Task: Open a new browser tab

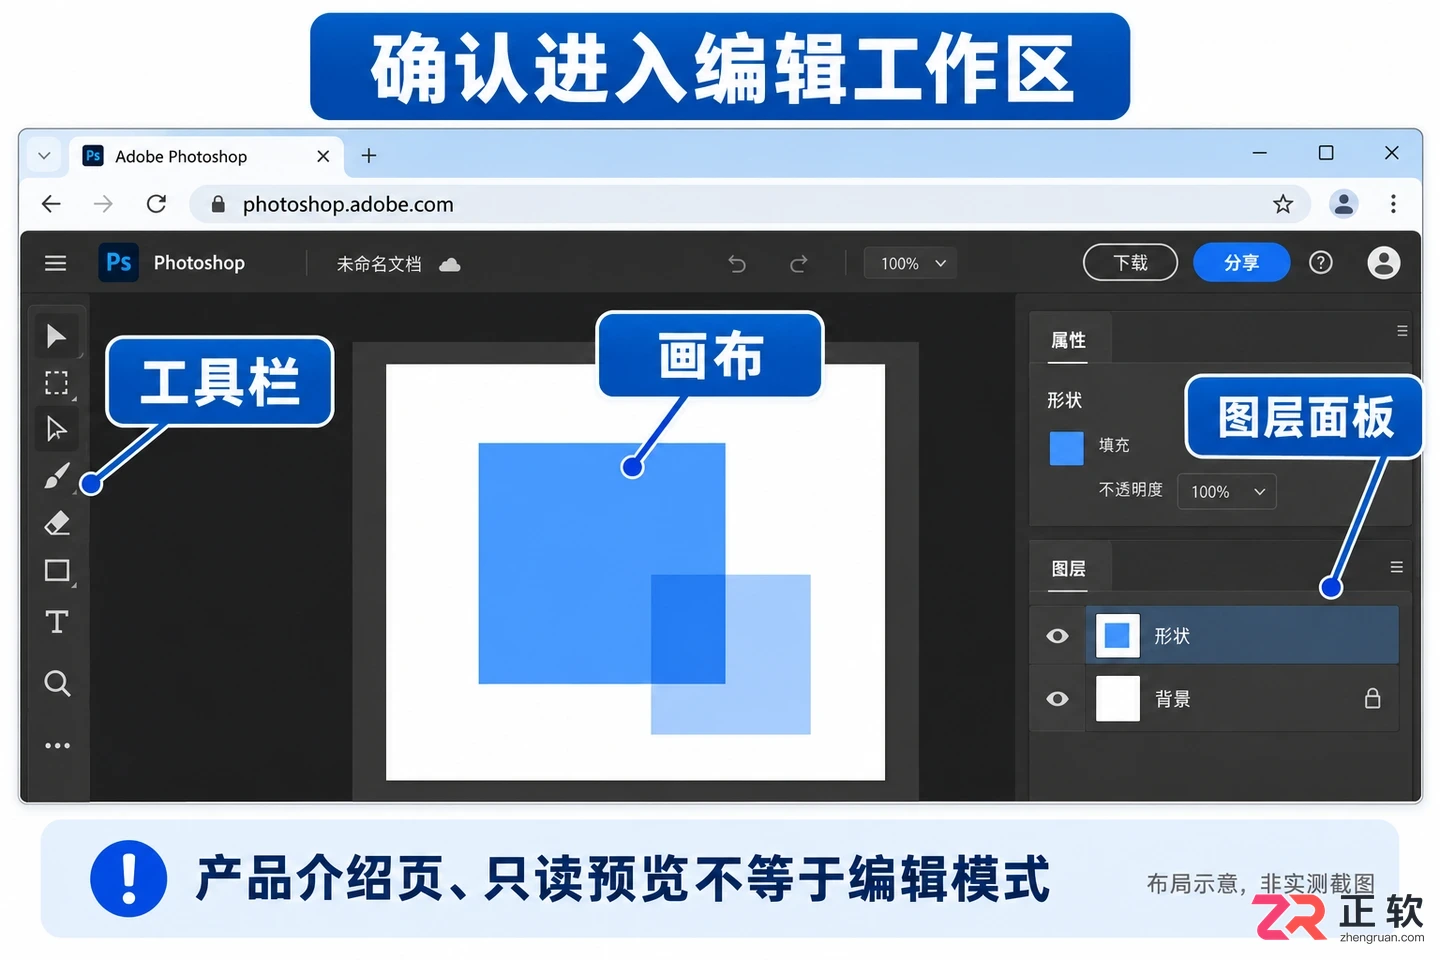Action: tap(369, 156)
